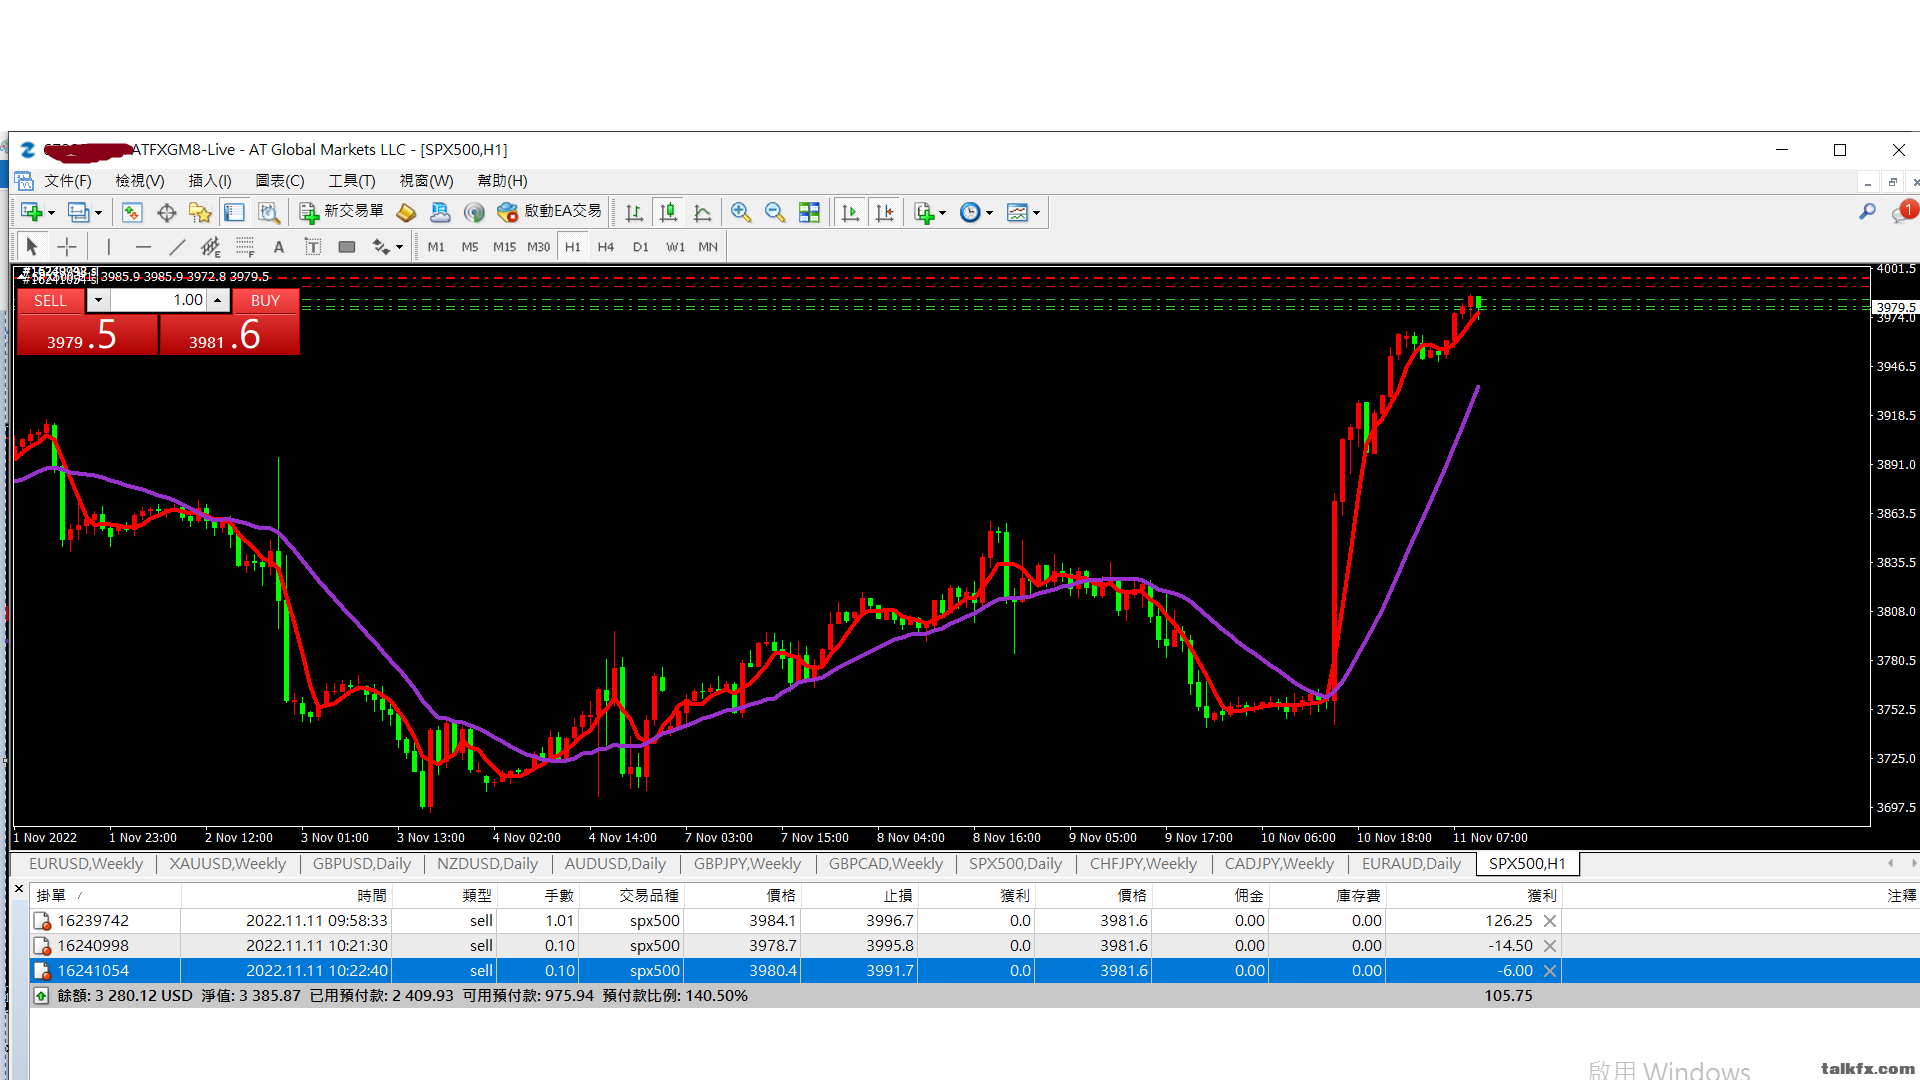The height and width of the screenshot is (1080, 1920).
Task: Open the 圖表(C) menu
Action: [280, 181]
